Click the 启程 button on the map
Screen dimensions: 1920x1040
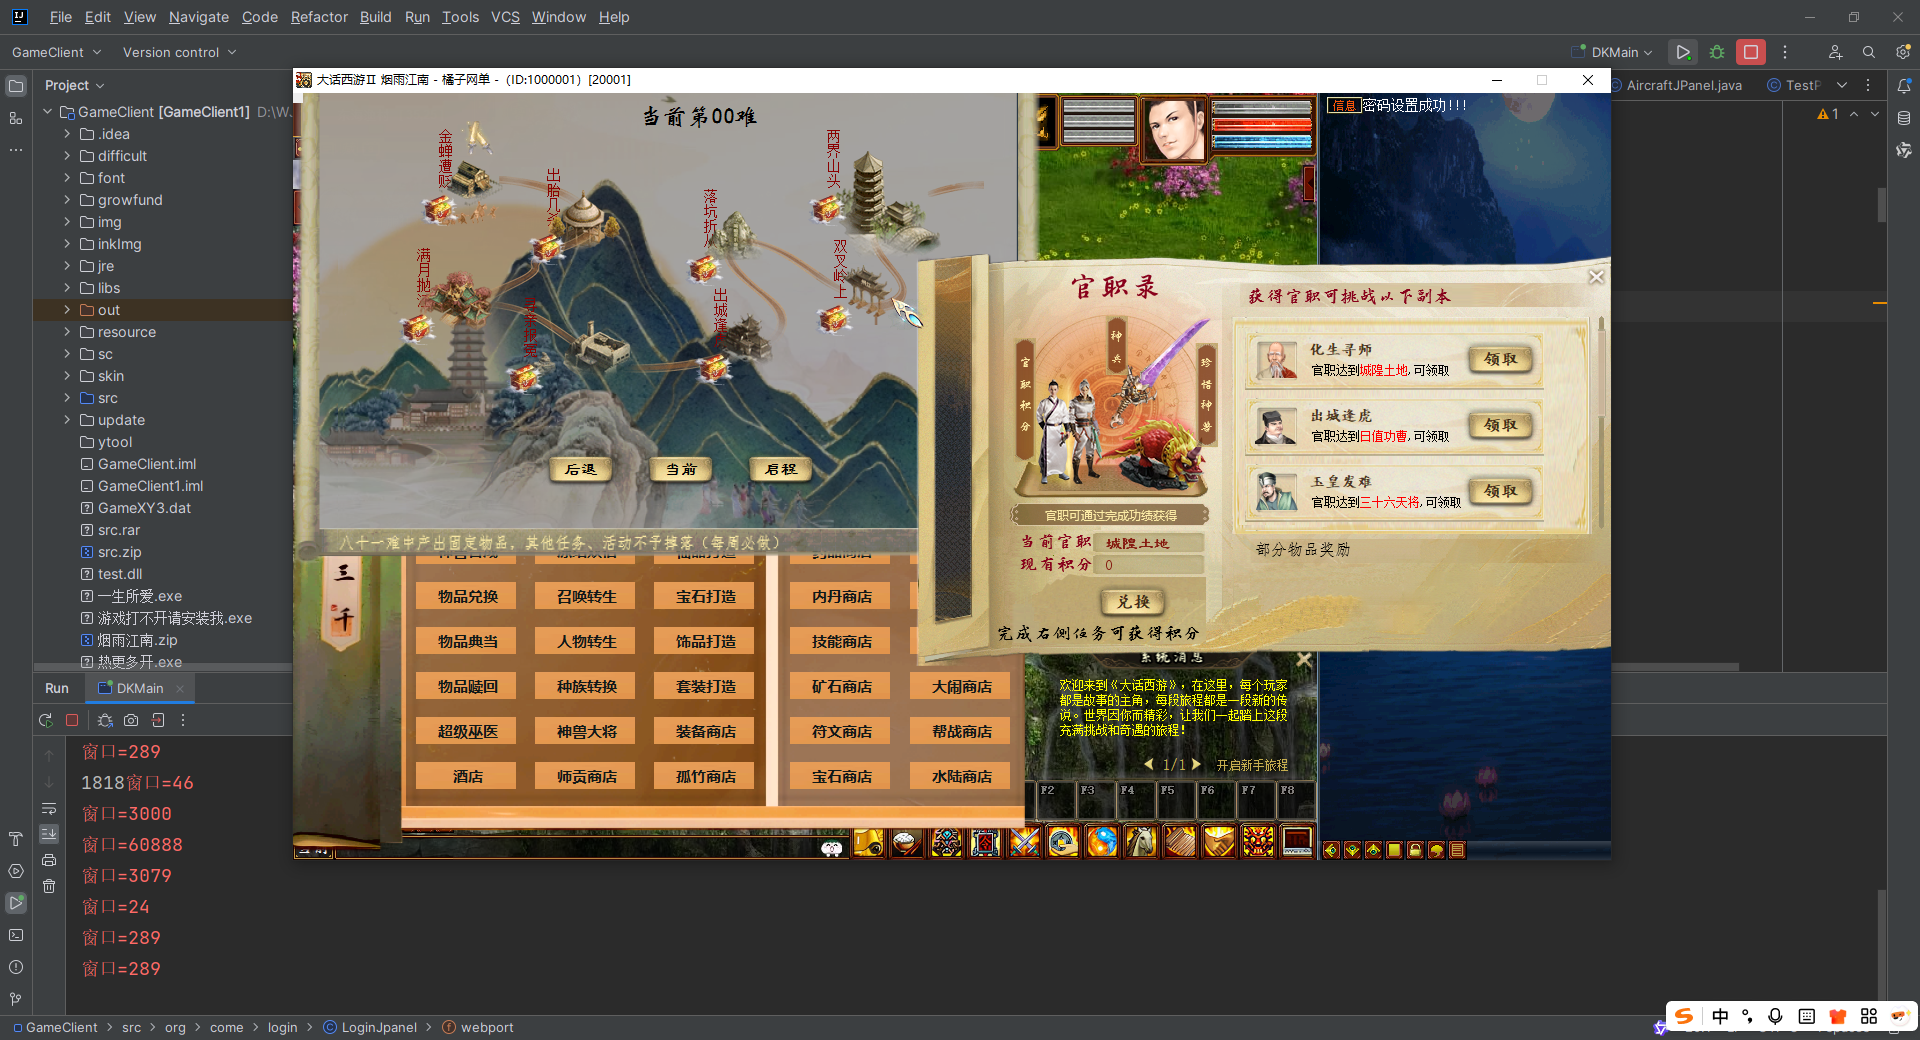[x=780, y=469]
